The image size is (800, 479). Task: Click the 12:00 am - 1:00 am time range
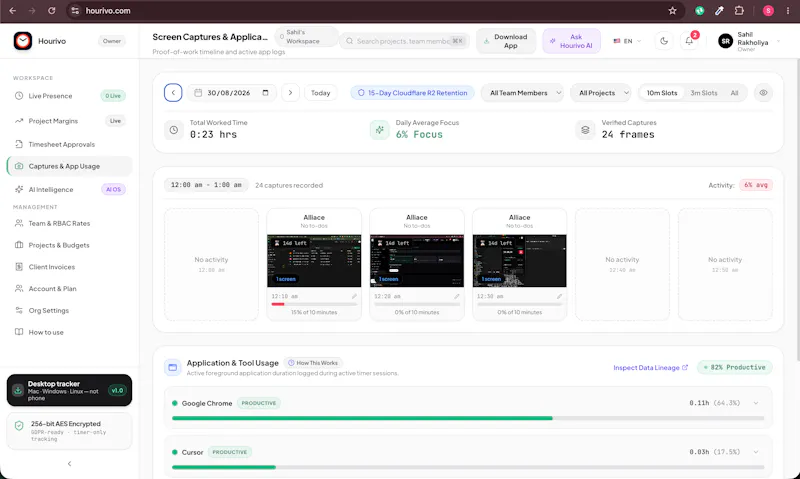click(x=206, y=185)
